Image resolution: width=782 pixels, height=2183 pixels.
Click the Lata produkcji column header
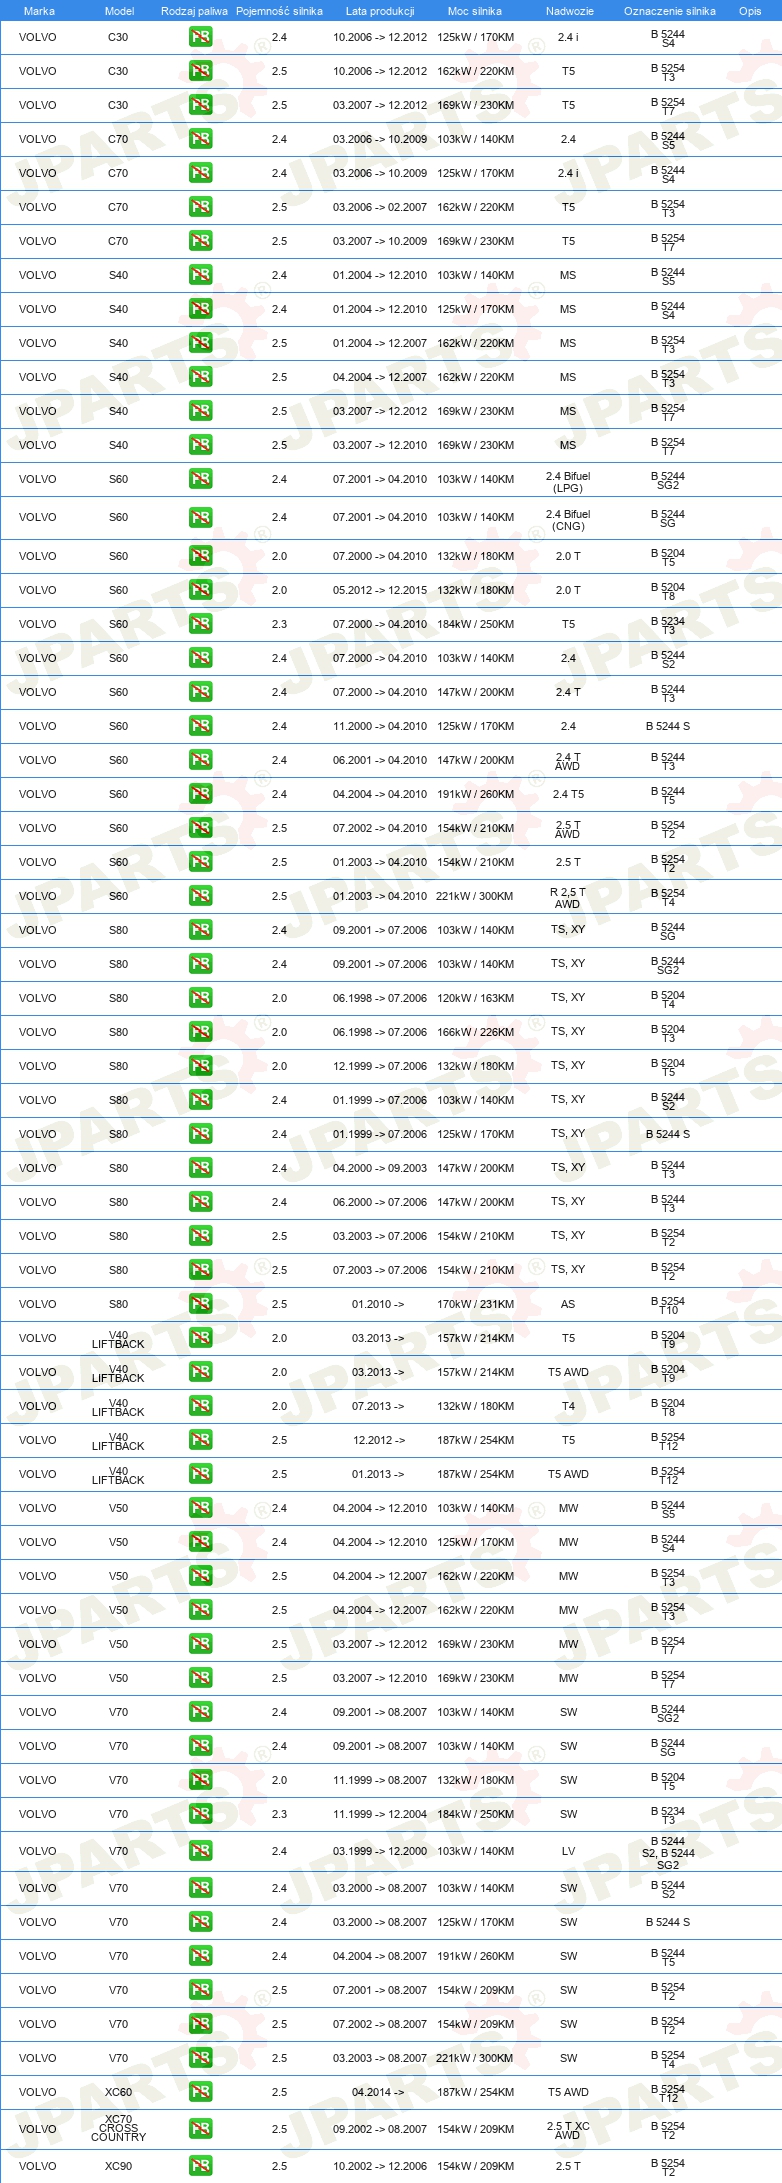pyautogui.click(x=380, y=11)
